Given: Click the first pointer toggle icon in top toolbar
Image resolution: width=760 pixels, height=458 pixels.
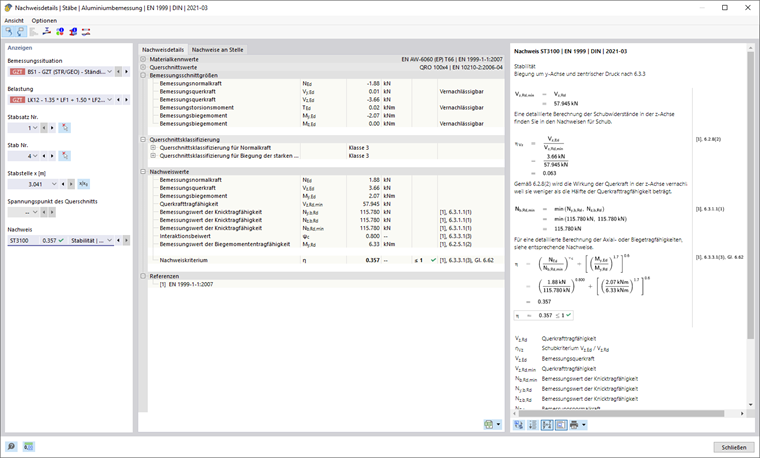Looking at the screenshot, I should (8, 32).
